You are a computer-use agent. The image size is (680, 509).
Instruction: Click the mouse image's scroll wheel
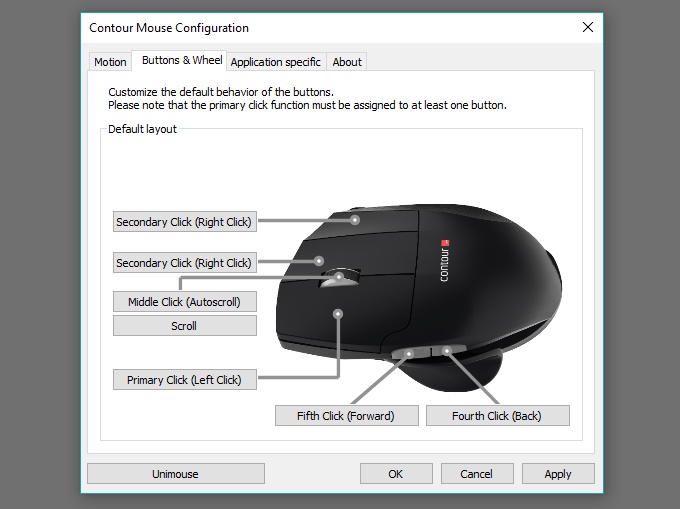click(x=340, y=278)
